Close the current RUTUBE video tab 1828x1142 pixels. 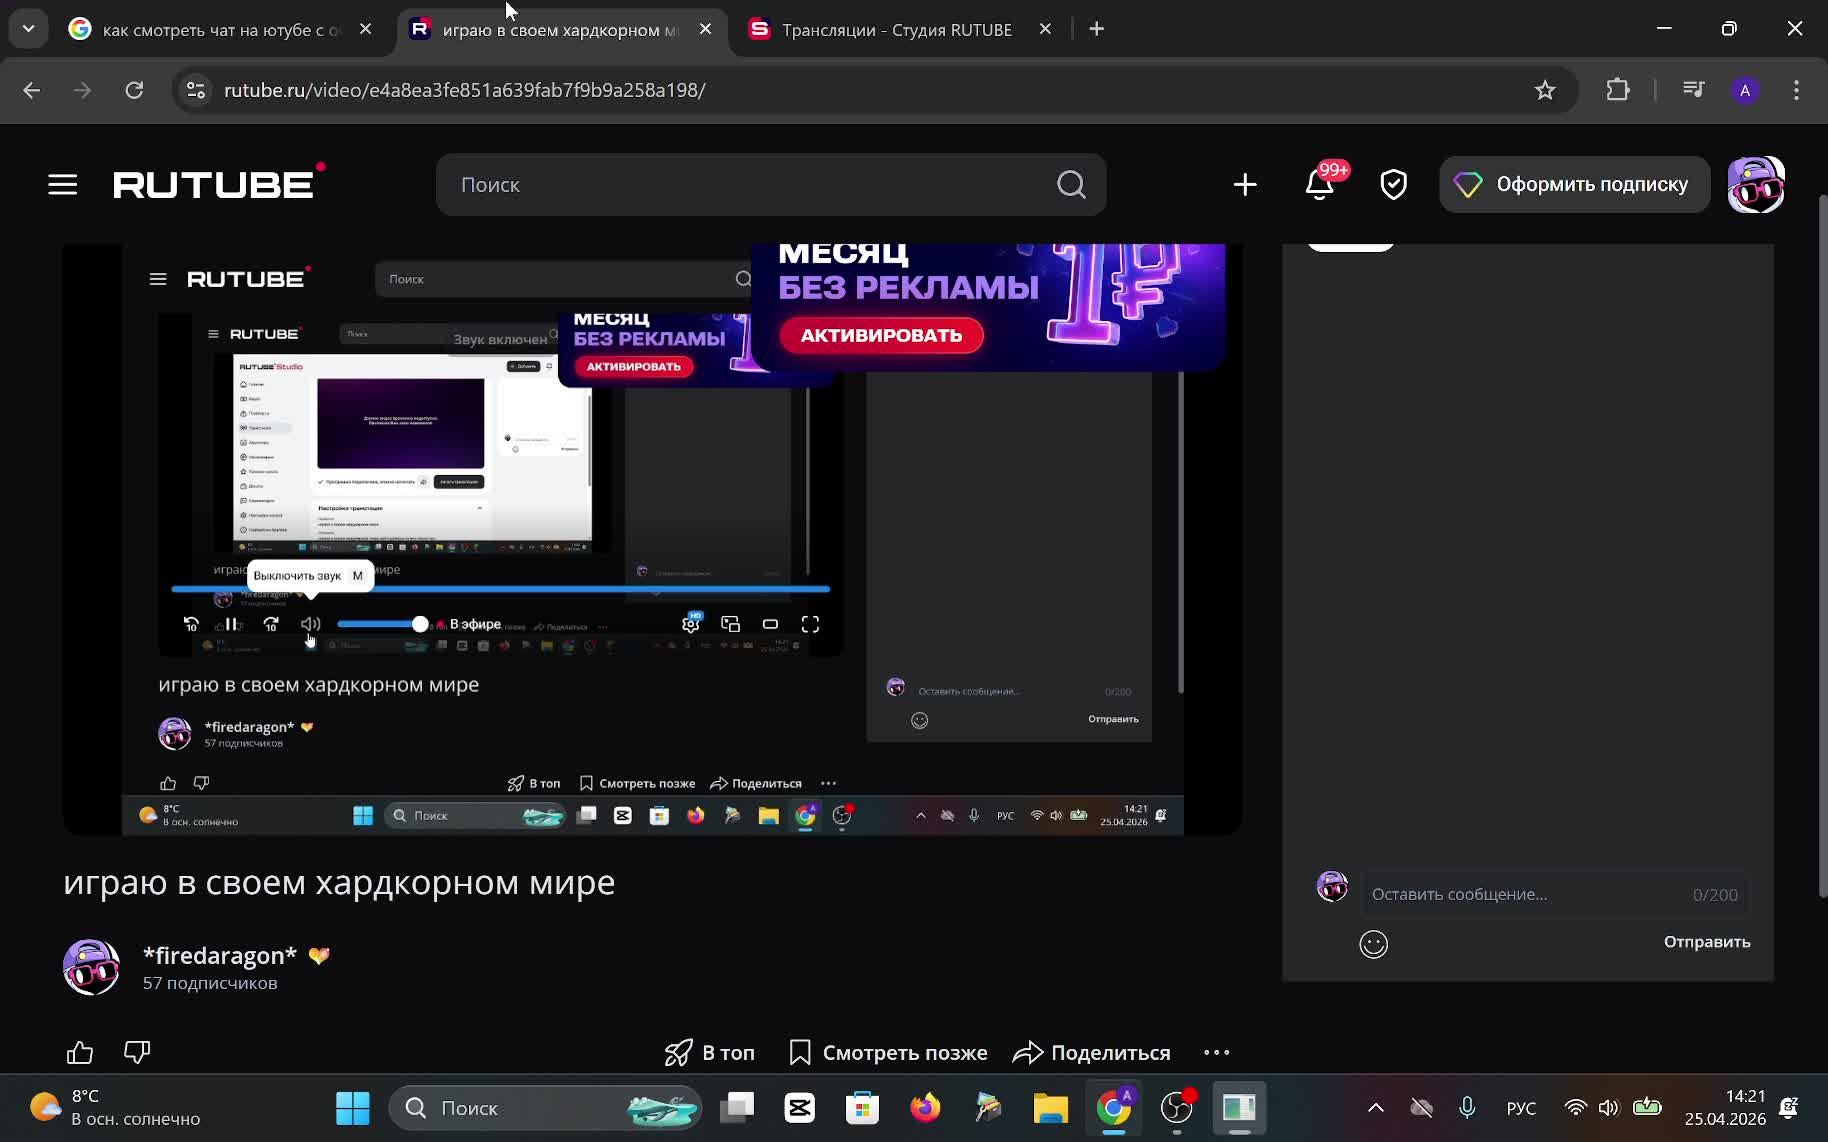tap(706, 29)
